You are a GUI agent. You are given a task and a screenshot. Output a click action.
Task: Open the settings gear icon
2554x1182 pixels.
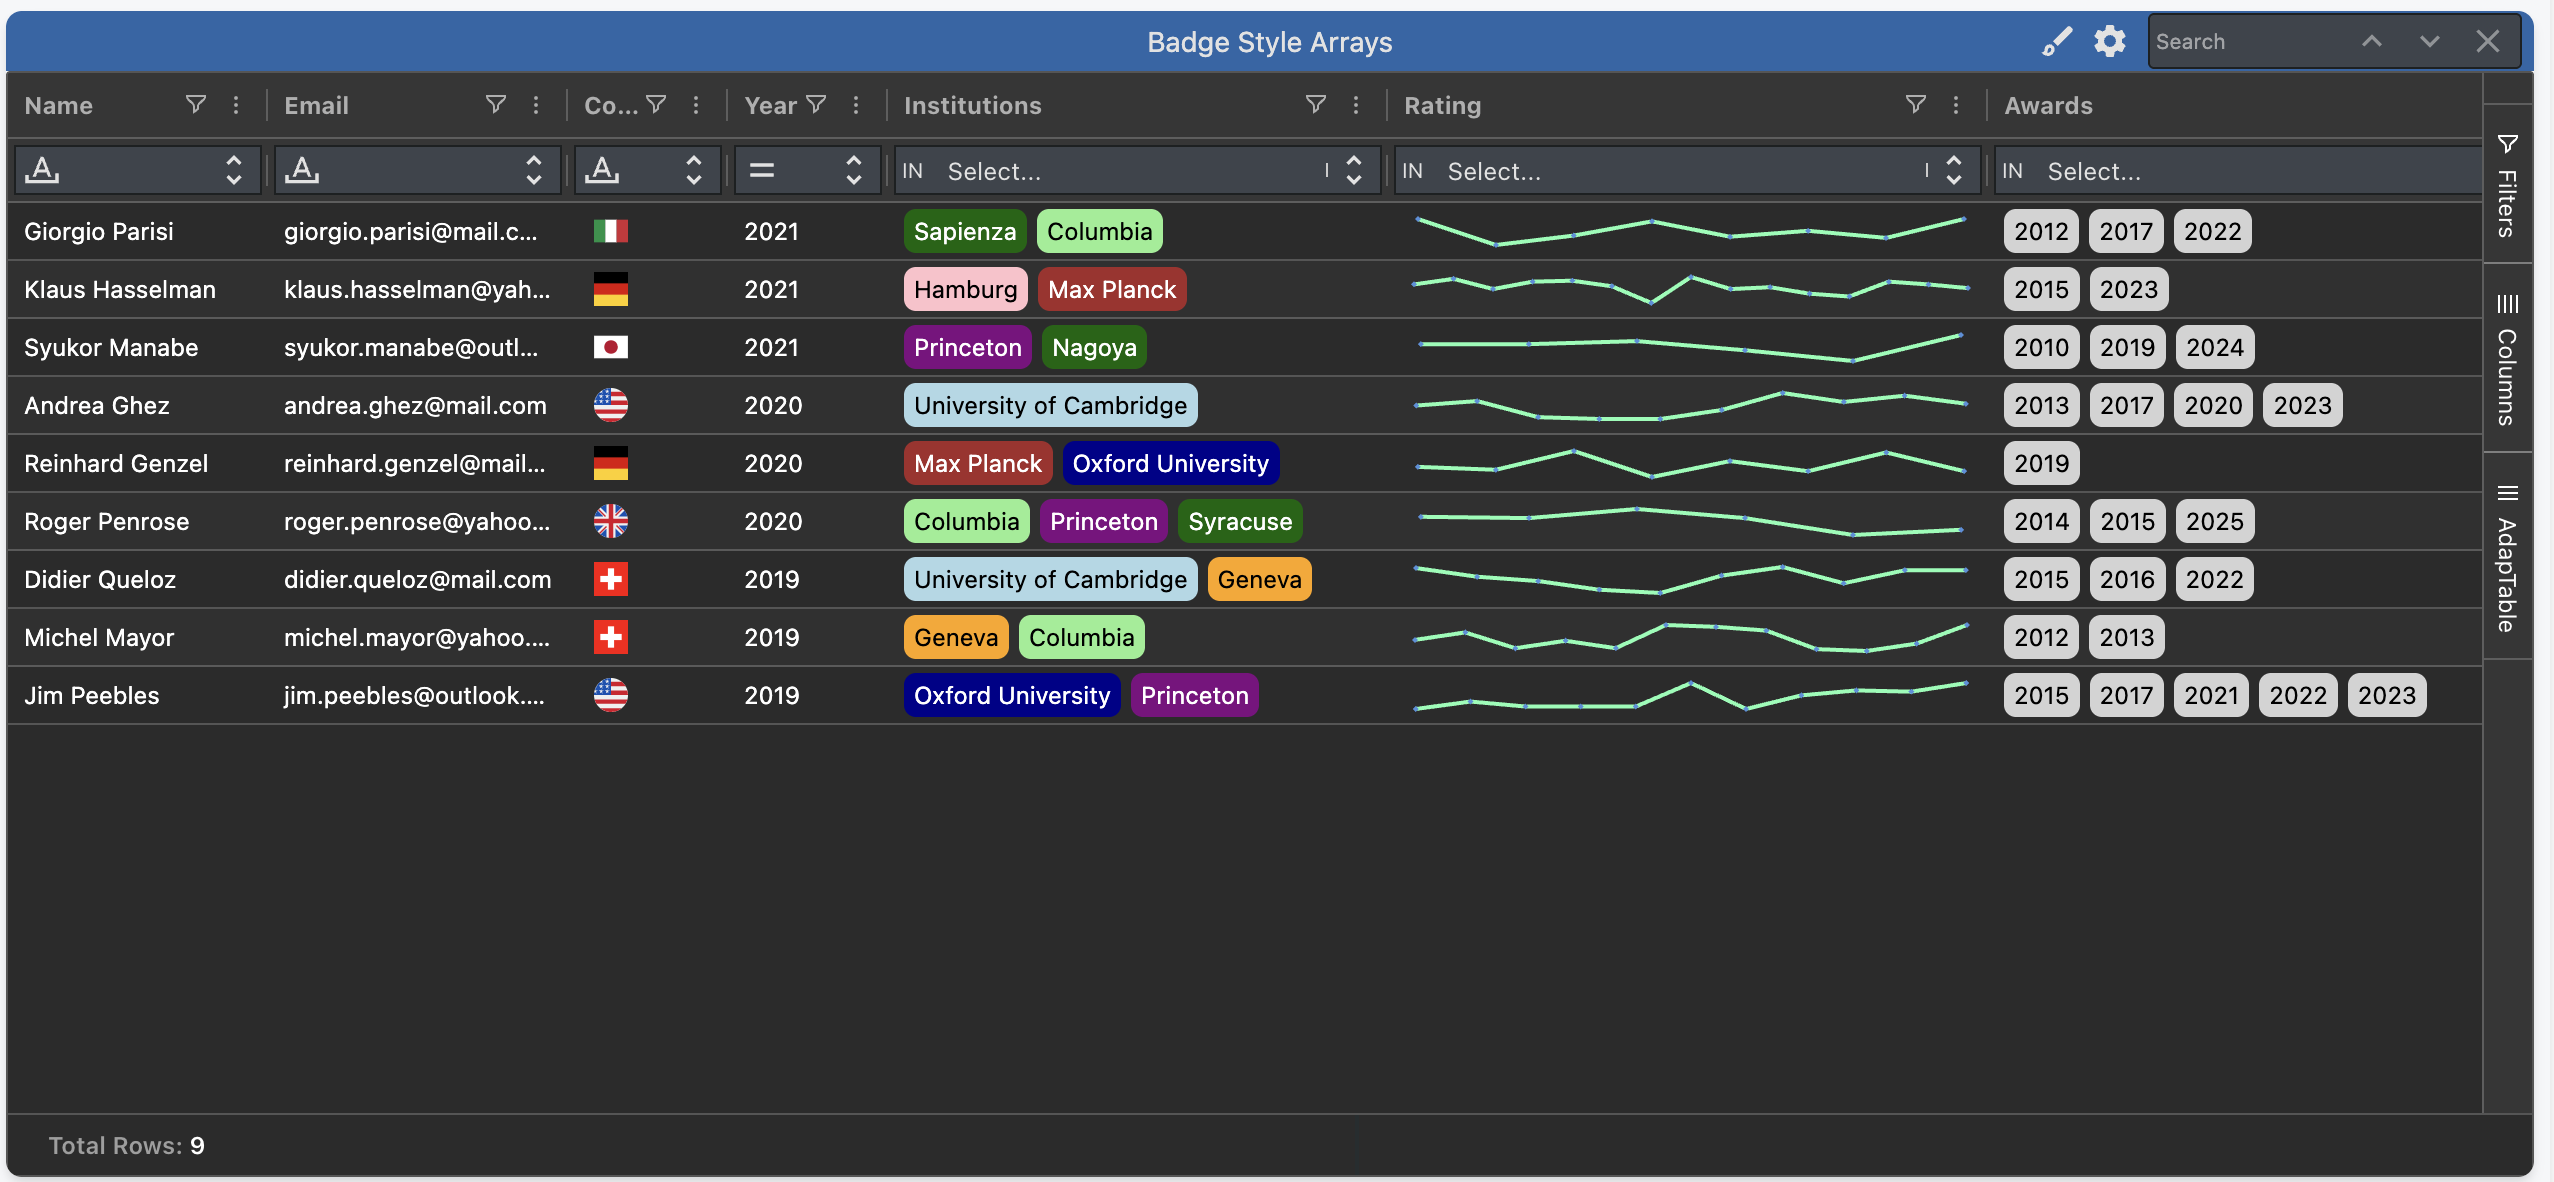(x=2110, y=42)
